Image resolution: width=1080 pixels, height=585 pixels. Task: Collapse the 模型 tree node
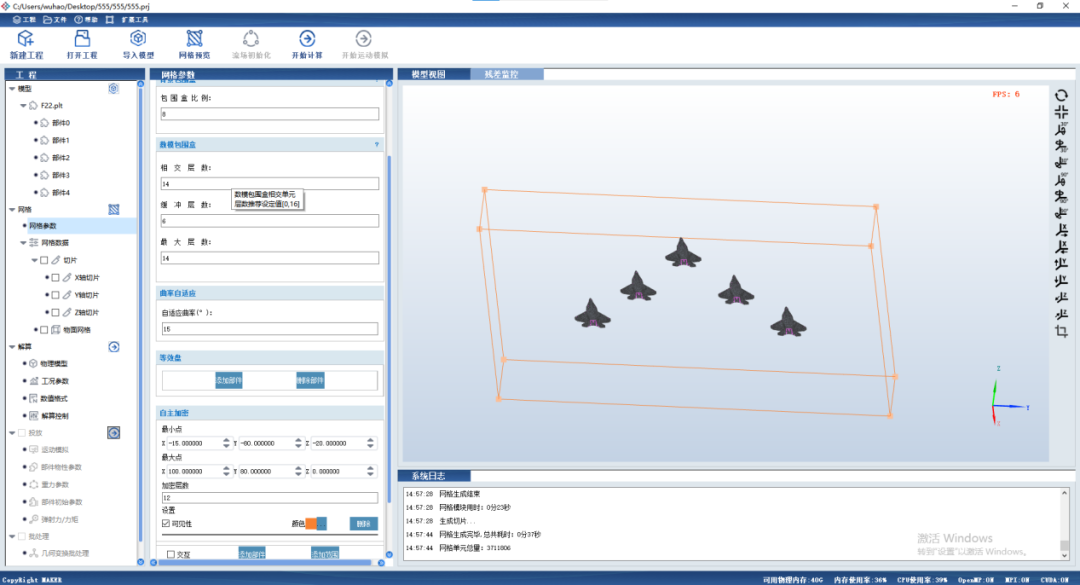click(12, 89)
